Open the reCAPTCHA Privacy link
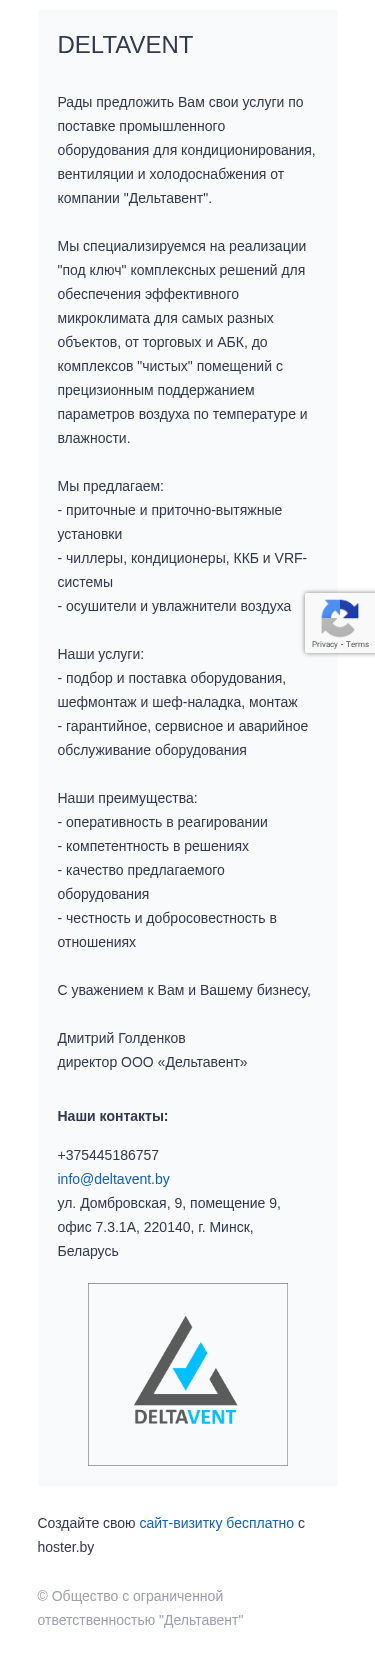Screen dimensions: 375x1657 (324, 644)
